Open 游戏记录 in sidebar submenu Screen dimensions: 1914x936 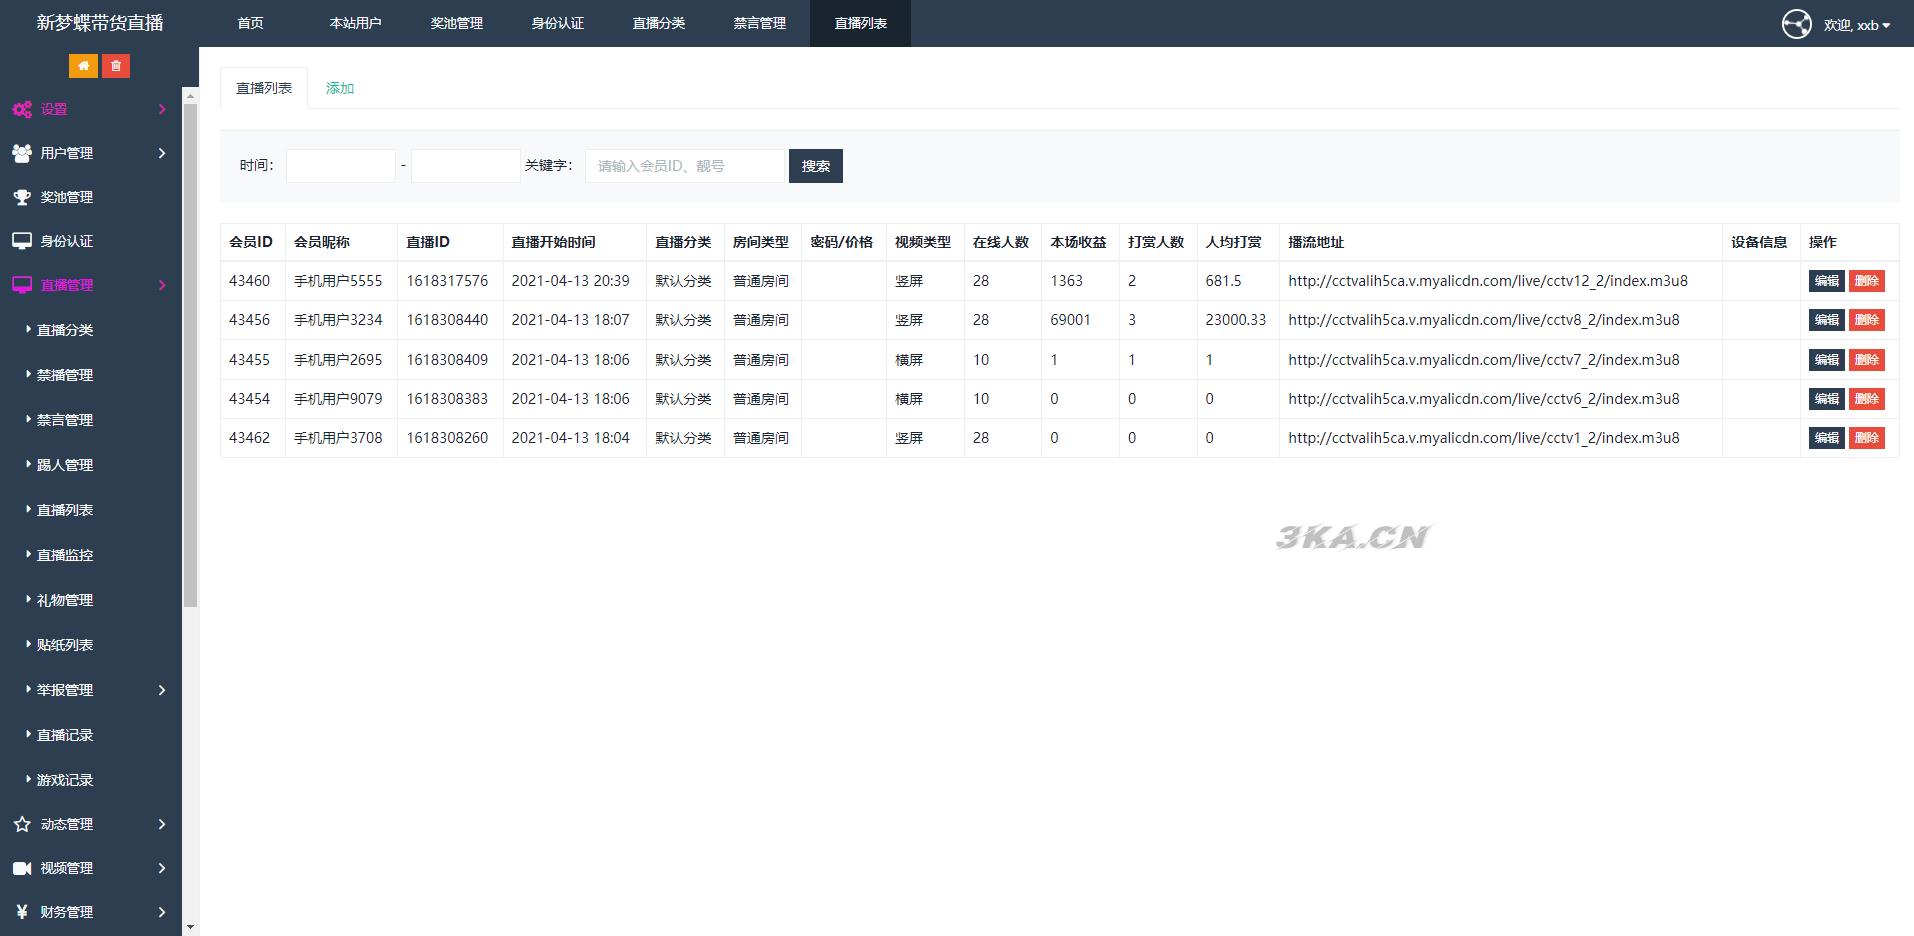point(65,780)
